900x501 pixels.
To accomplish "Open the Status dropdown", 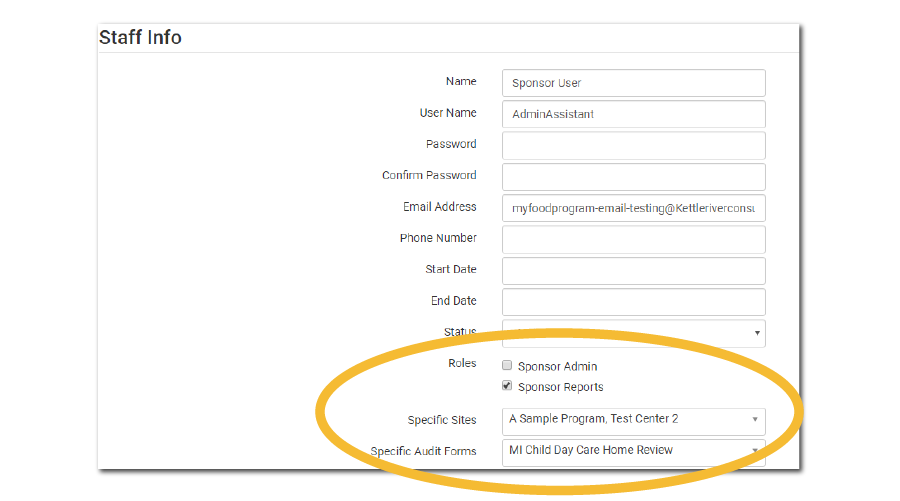I will tap(633, 332).
